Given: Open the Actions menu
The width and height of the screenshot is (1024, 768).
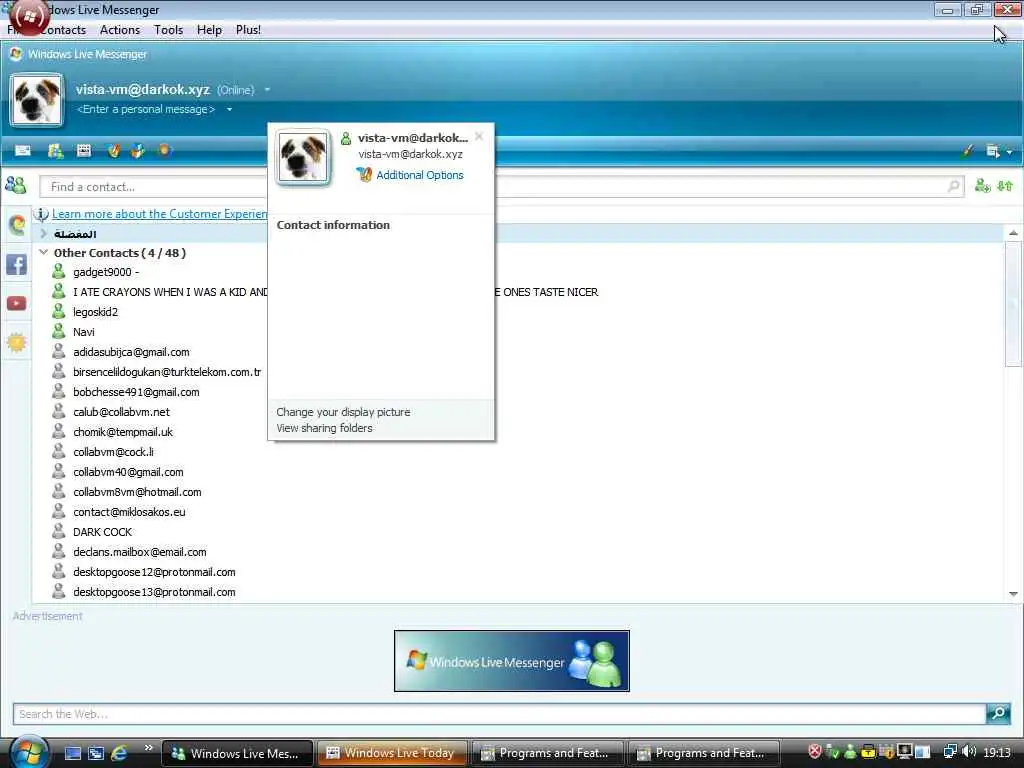Looking at the screenshot, I should (x=120, y=30).
